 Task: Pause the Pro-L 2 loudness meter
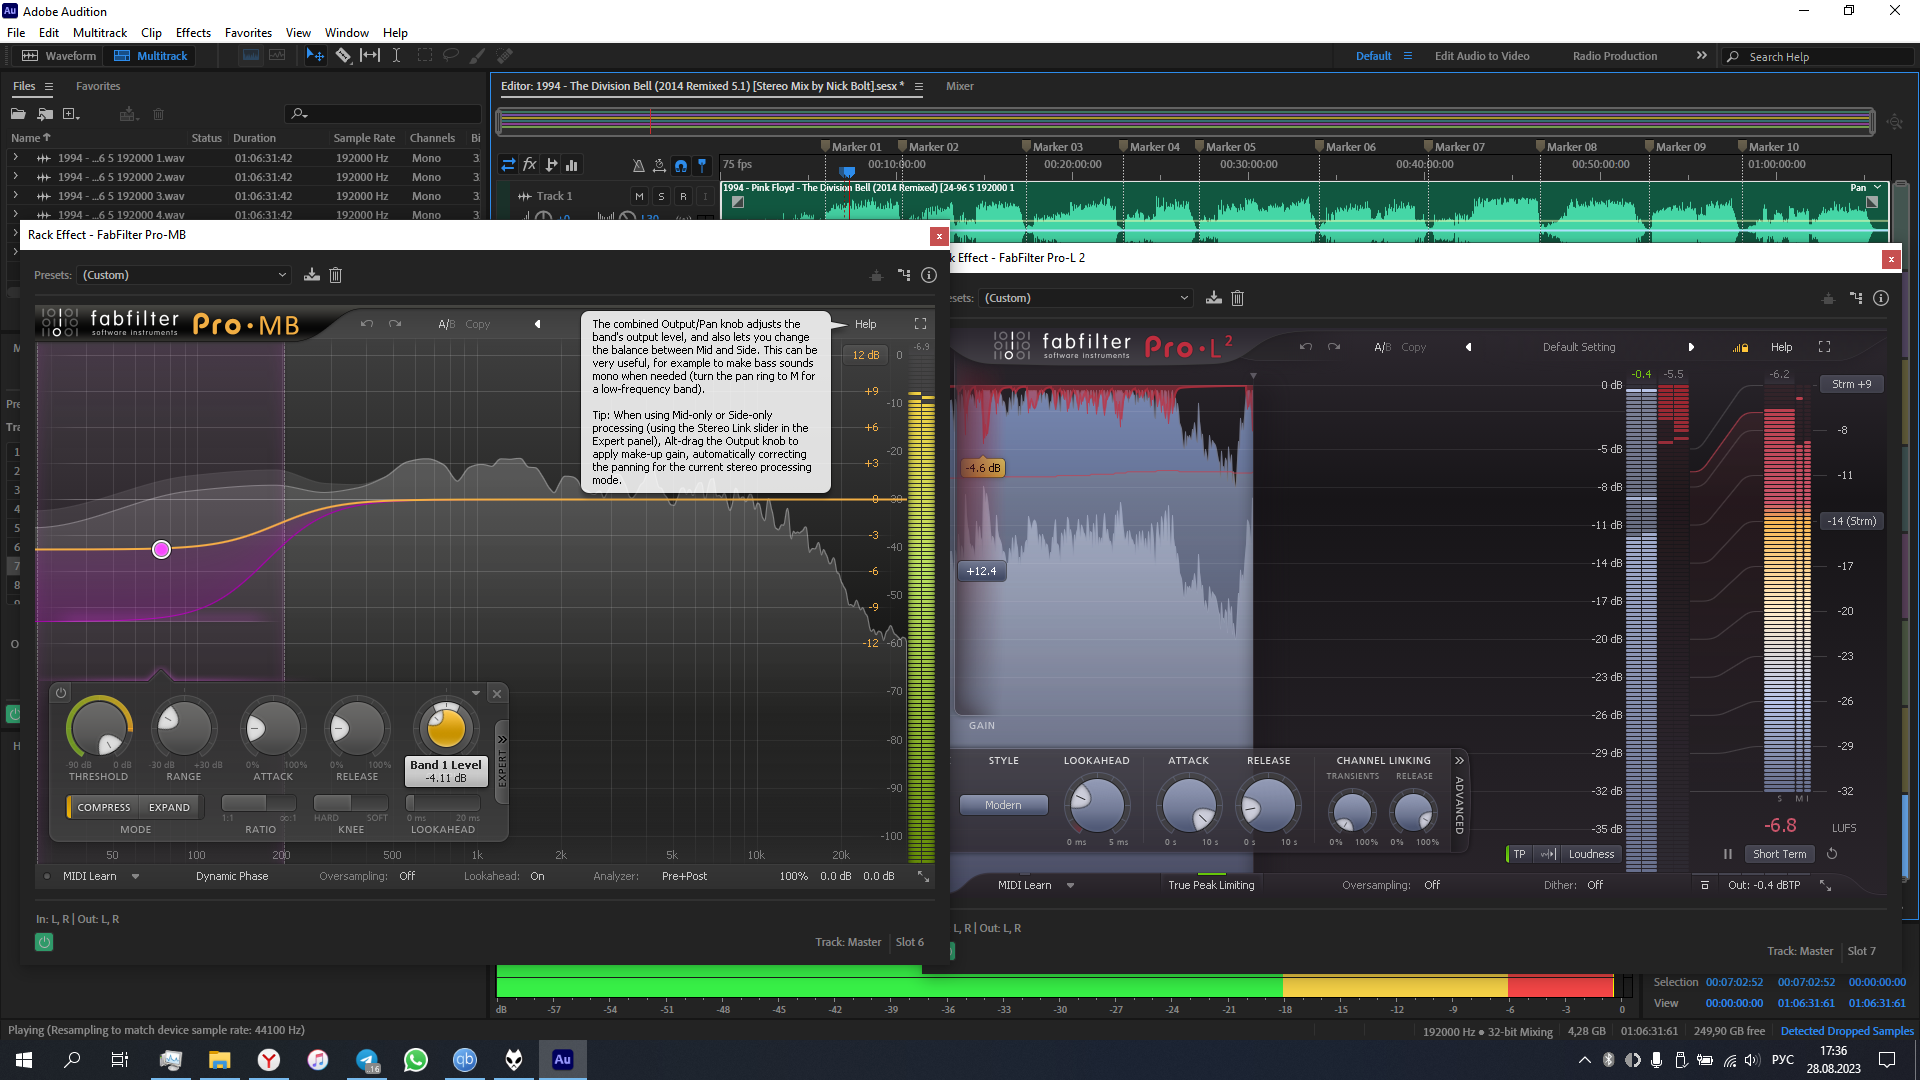click(1728, 854)
